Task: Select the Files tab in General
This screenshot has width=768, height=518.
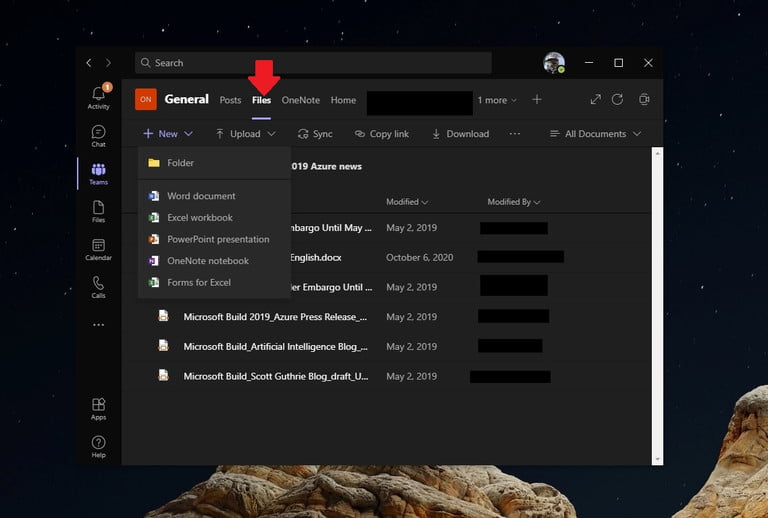Action: [262, 100]
